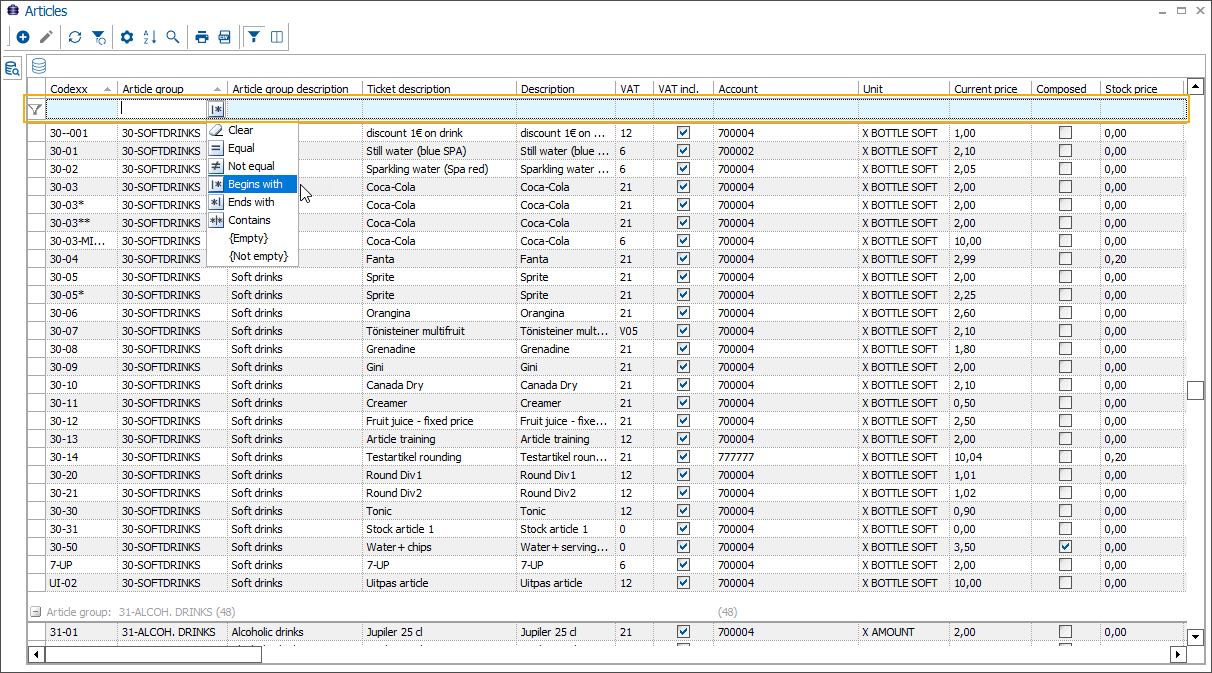
Task: Toggle VAT incl. on the Jupiler 25 cl row
Action: coord(682,631)
